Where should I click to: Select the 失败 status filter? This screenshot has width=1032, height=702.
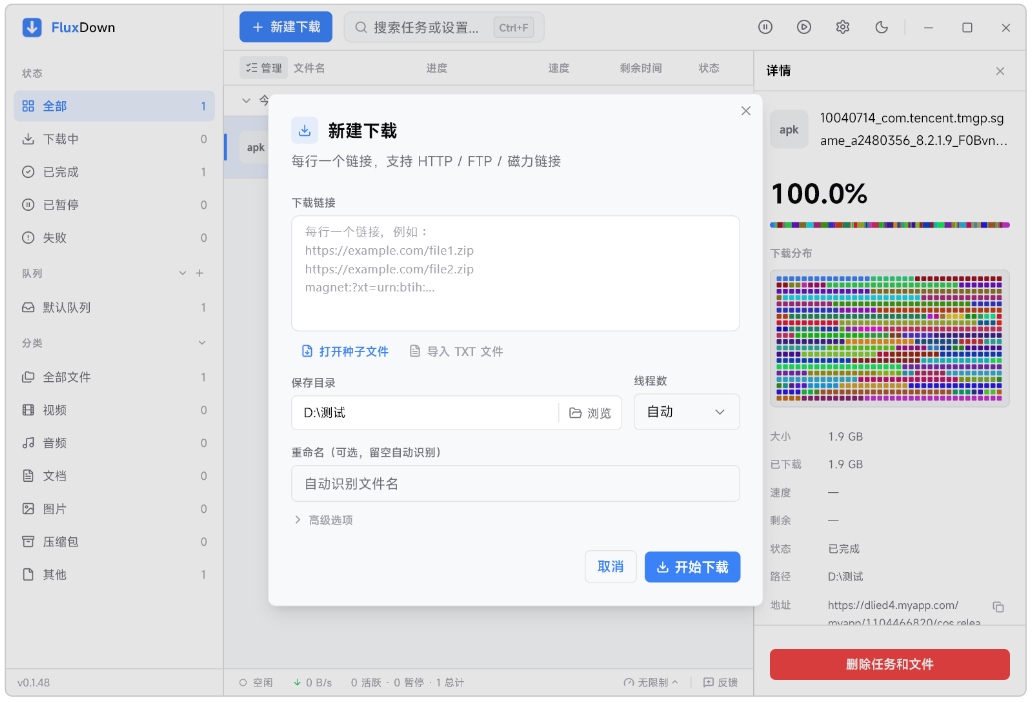pyautogui.click(x=115, y=238)
